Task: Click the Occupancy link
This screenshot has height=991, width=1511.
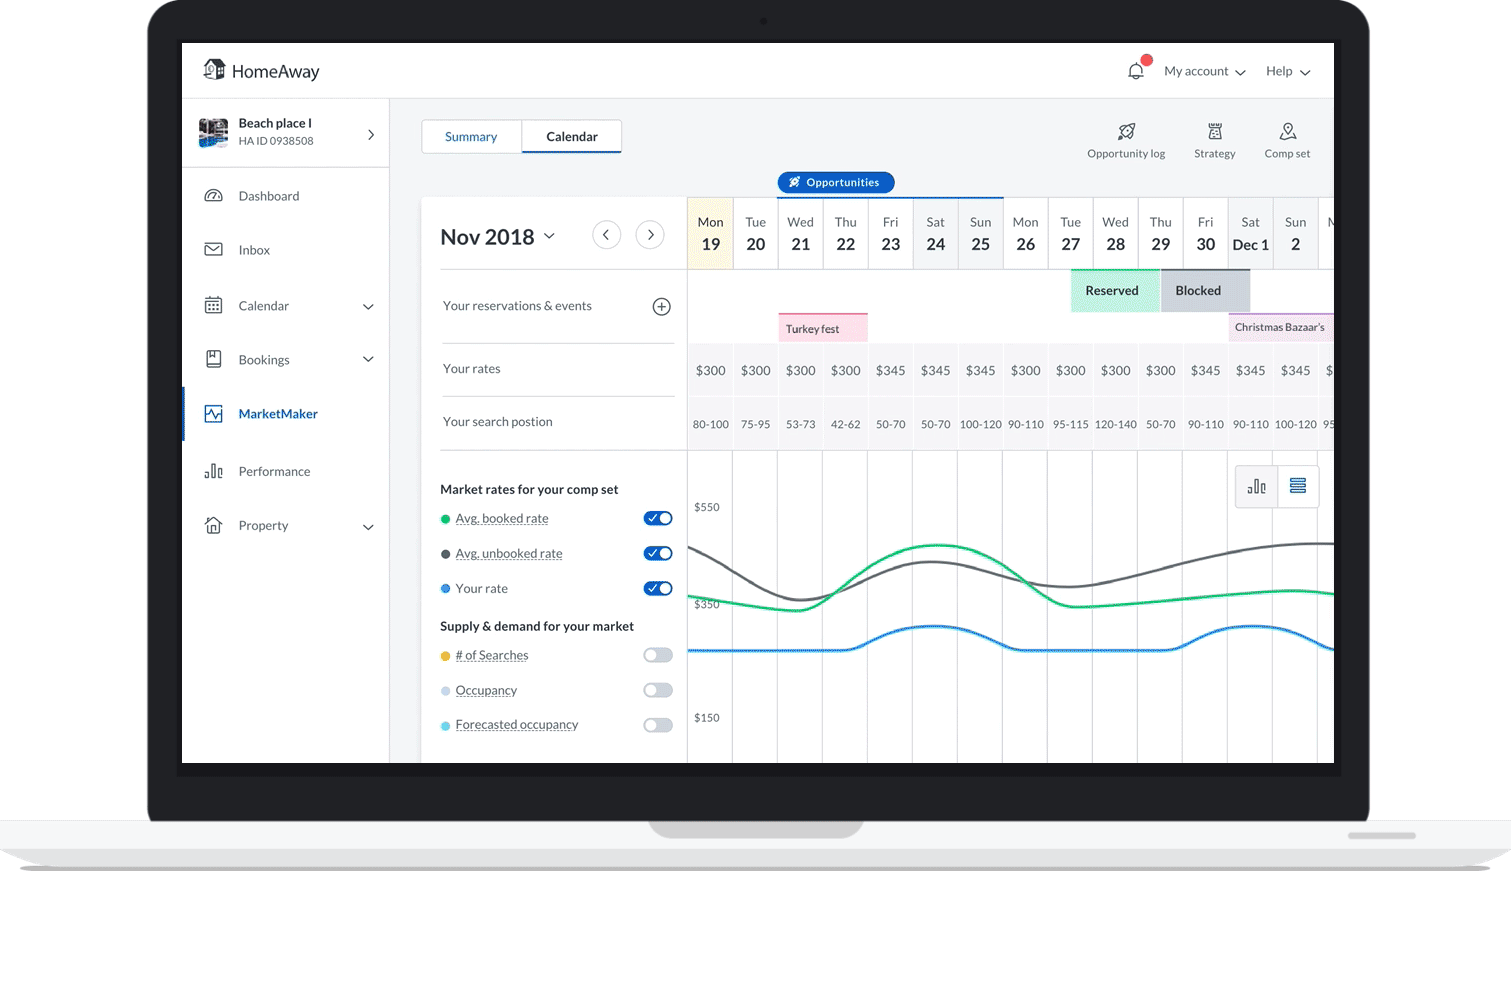Action: pos(486,690)
